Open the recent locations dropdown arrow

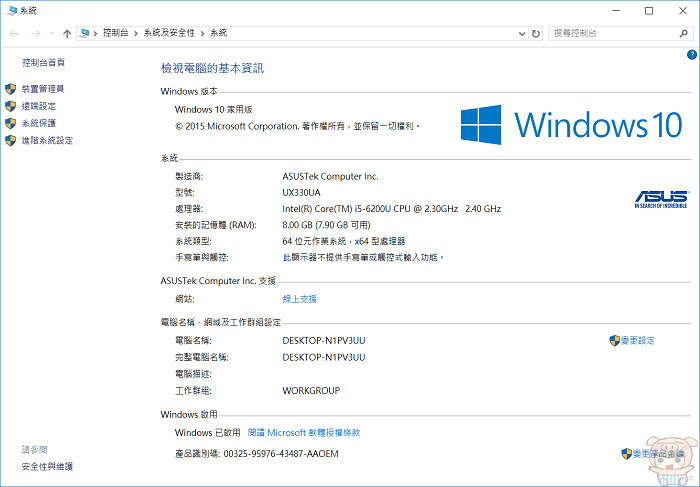[x=52, y=33]
